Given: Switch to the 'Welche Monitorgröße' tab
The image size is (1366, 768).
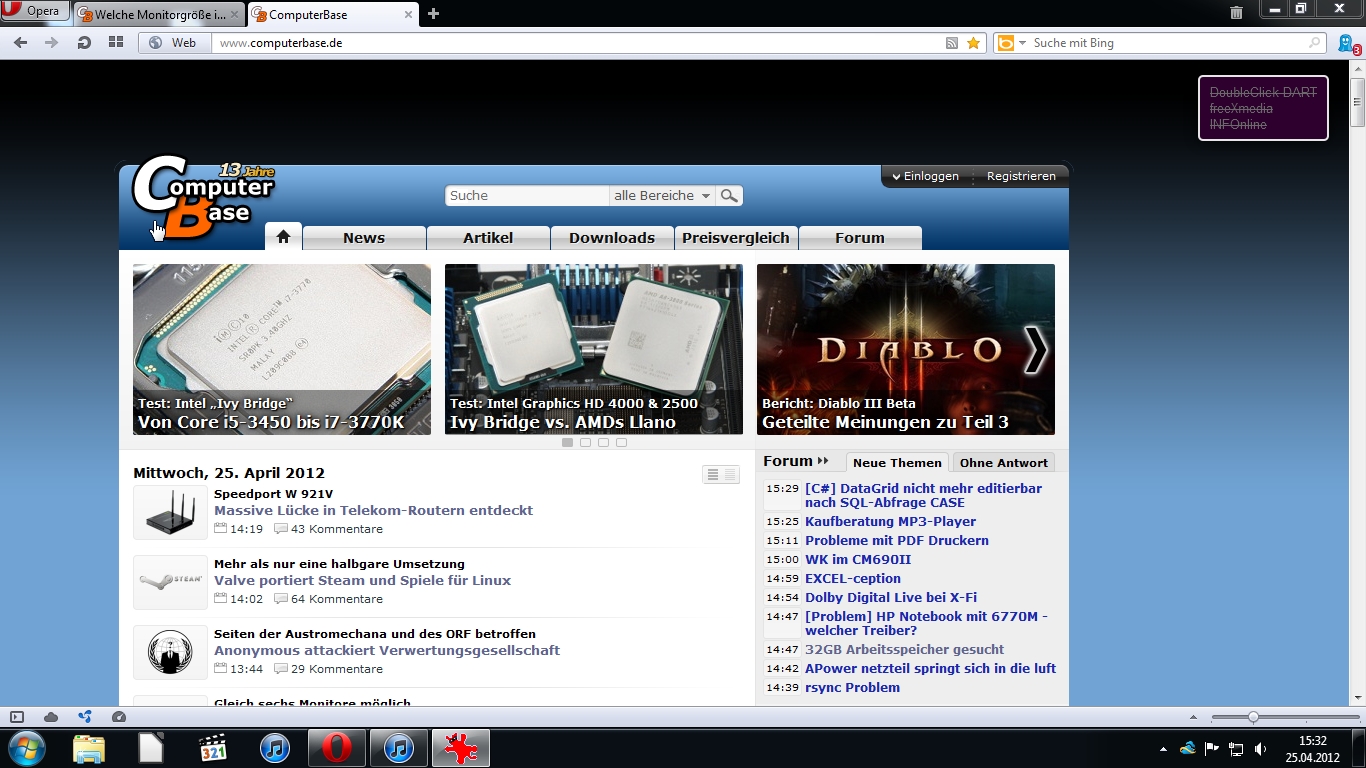Looking at the screenshot, I should [159, 15].
